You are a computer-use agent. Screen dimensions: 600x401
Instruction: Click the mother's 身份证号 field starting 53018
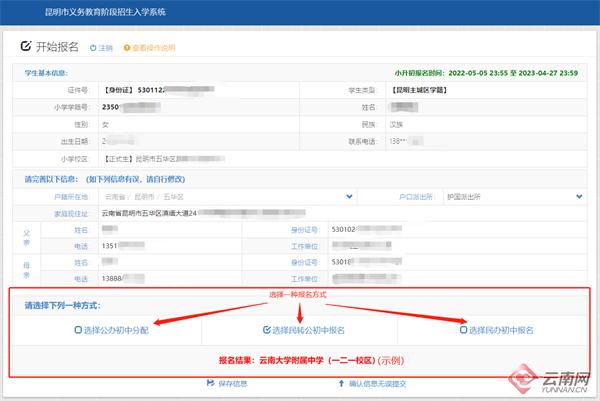pos(457,262)
